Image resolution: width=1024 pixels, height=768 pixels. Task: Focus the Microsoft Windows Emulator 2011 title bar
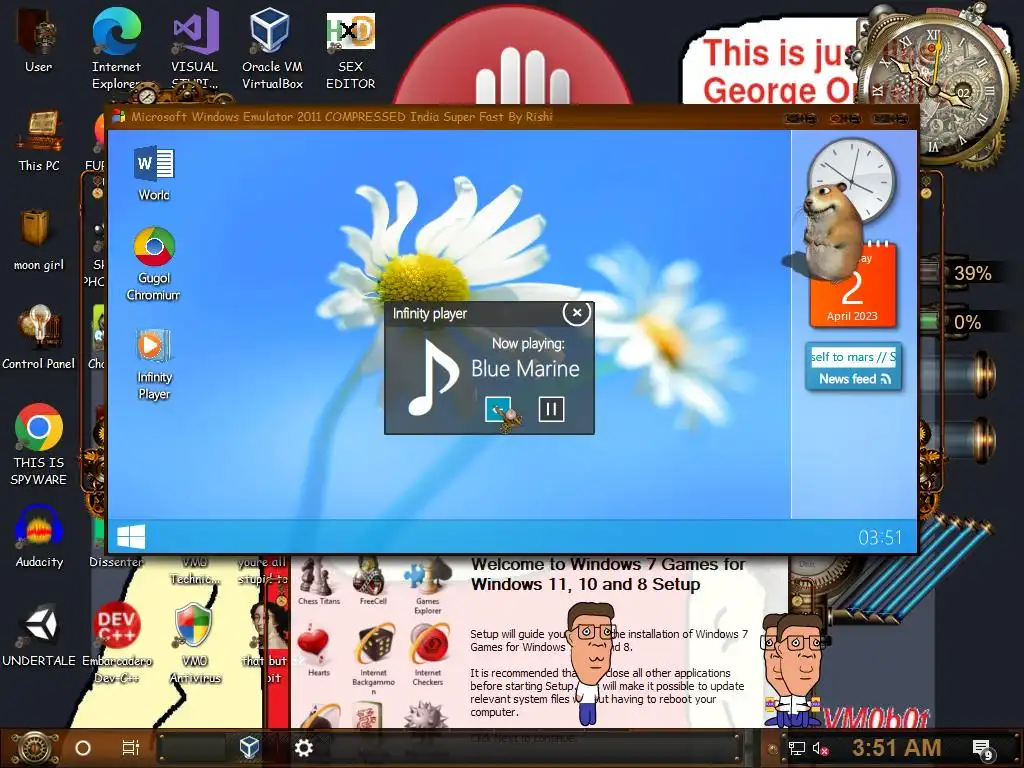pos(512,117)
